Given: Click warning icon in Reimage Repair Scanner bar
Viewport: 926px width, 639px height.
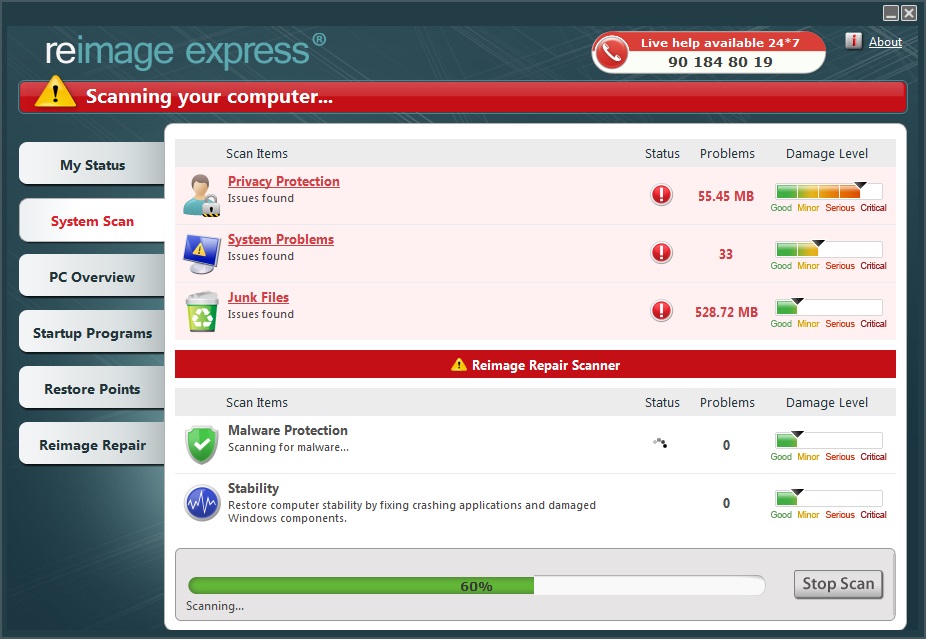Looking at the screenshot, I should tap(458, 364).
